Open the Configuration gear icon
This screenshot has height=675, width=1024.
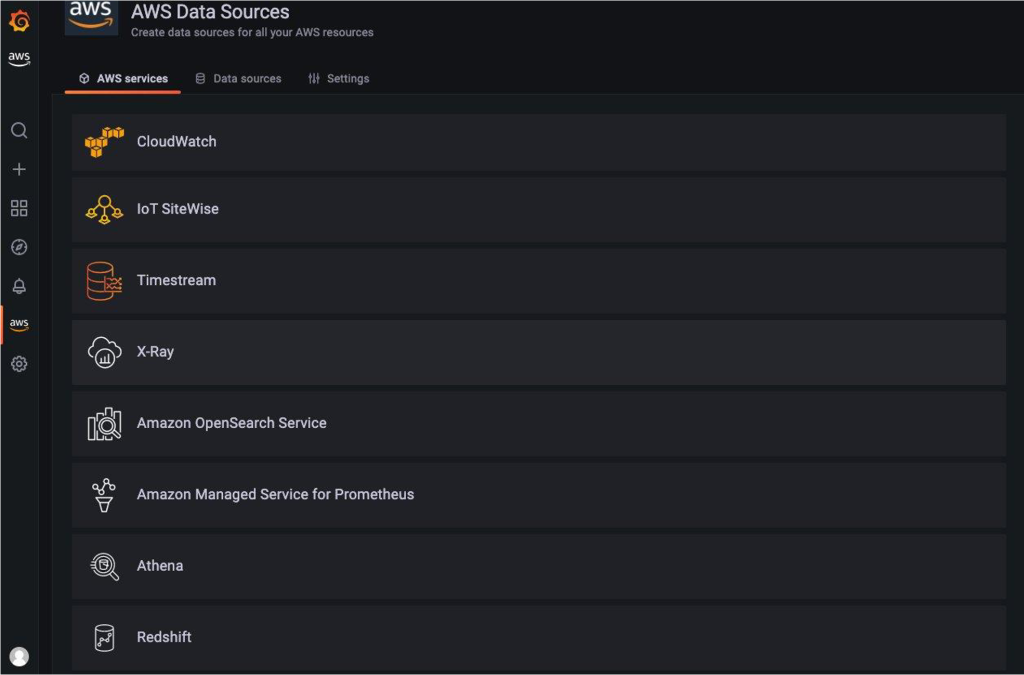click(x=19, y=364)
